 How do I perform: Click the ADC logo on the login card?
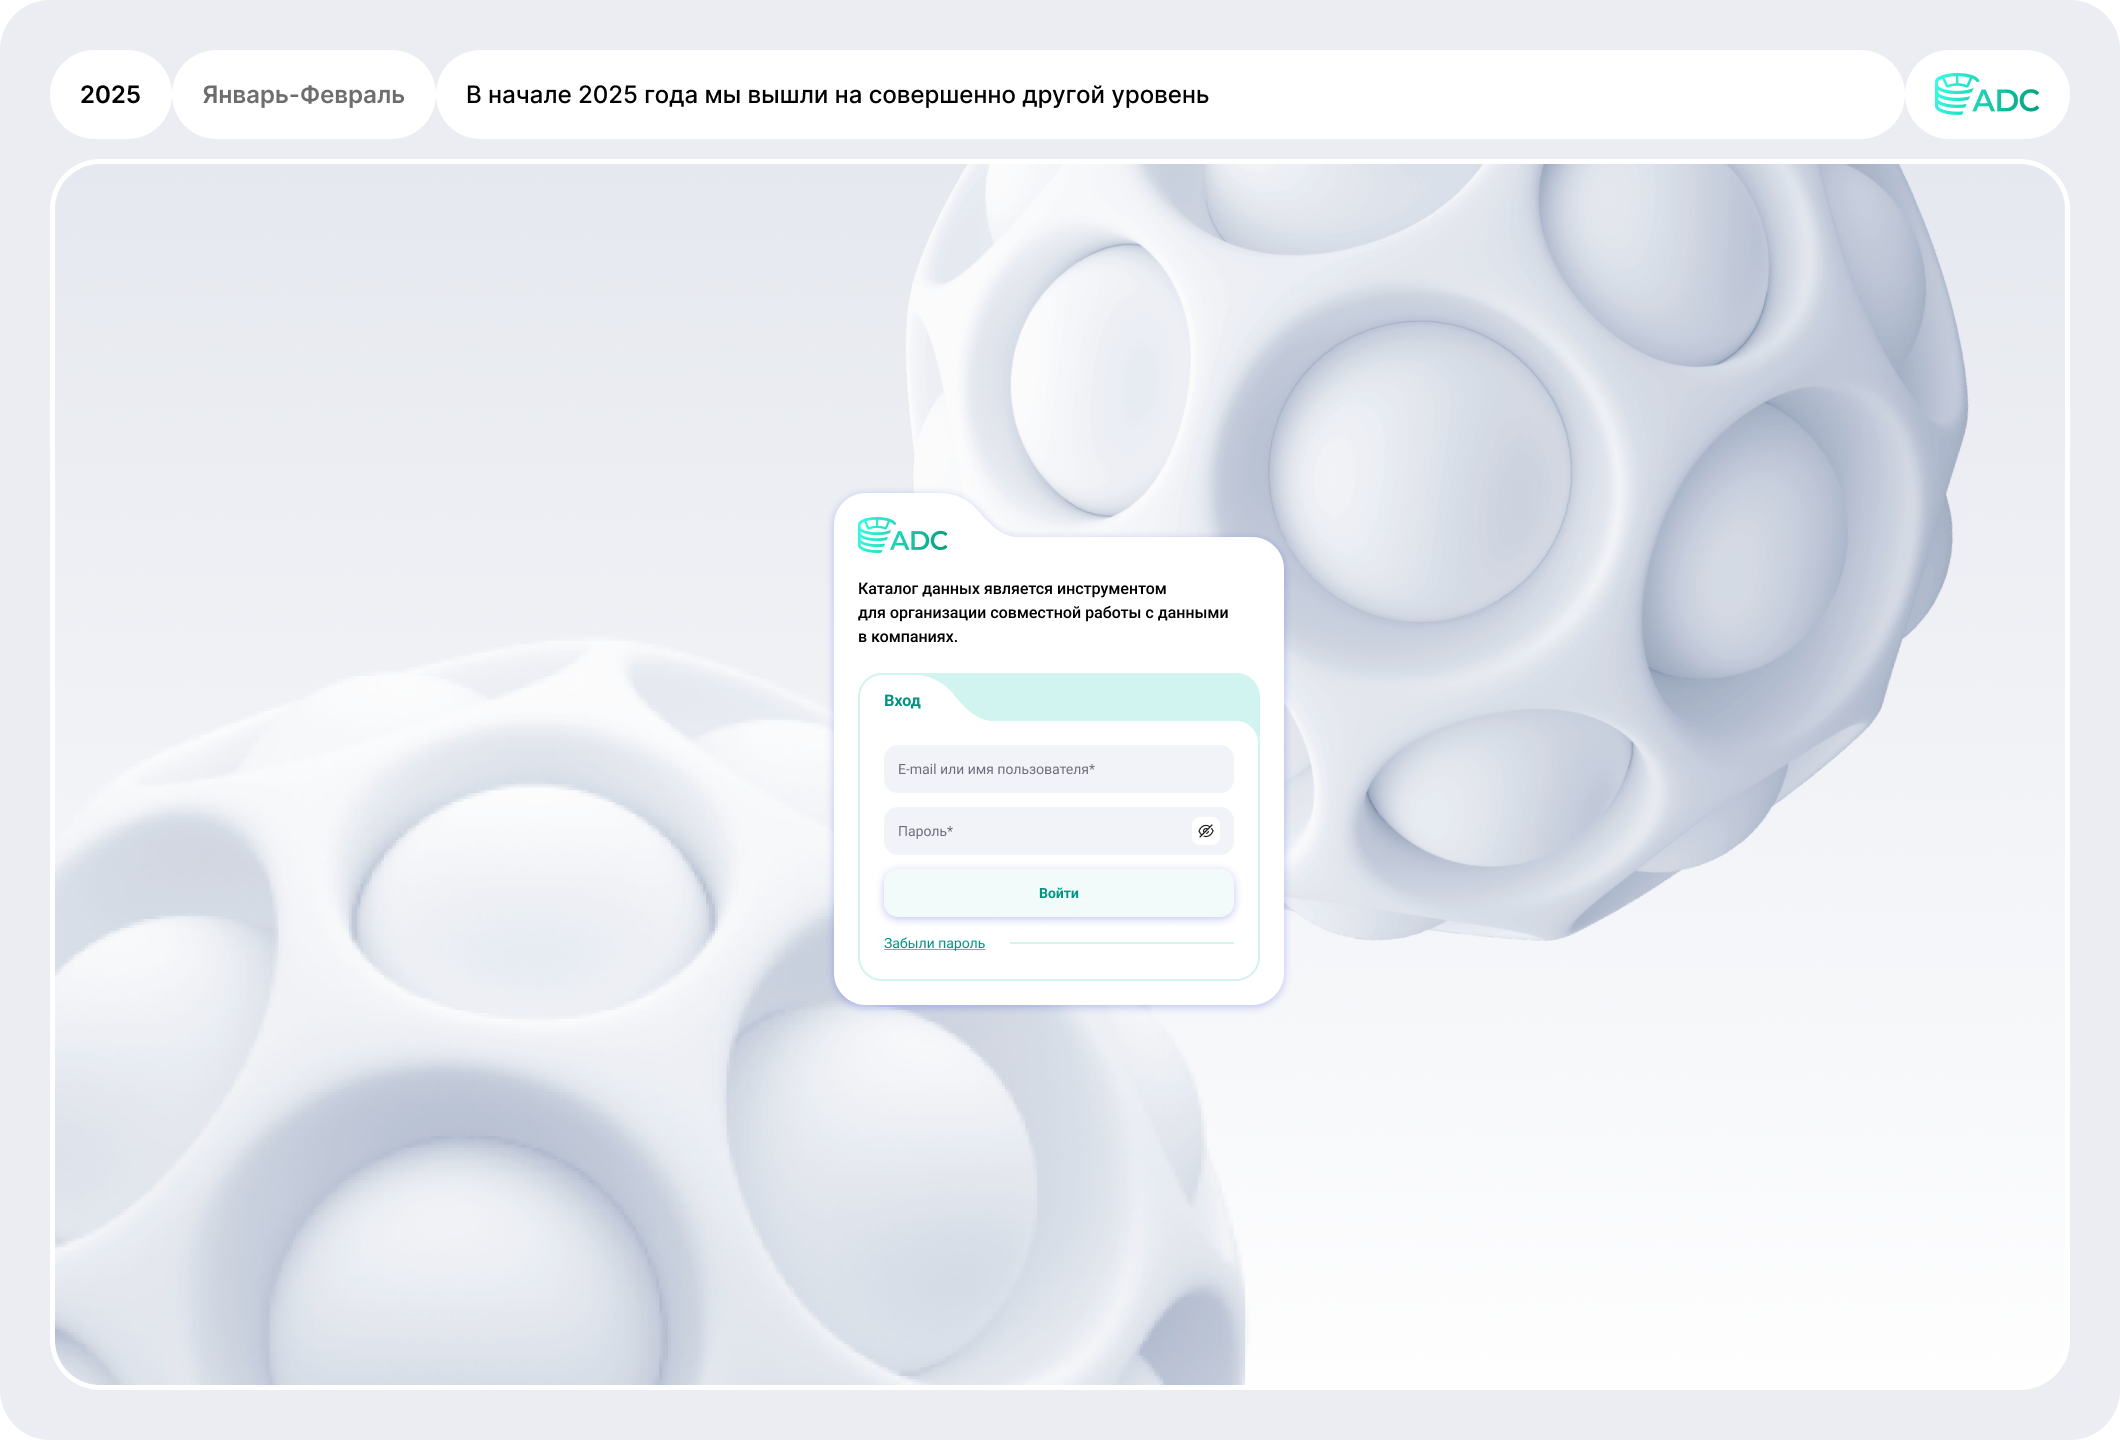tap(903, 536)
